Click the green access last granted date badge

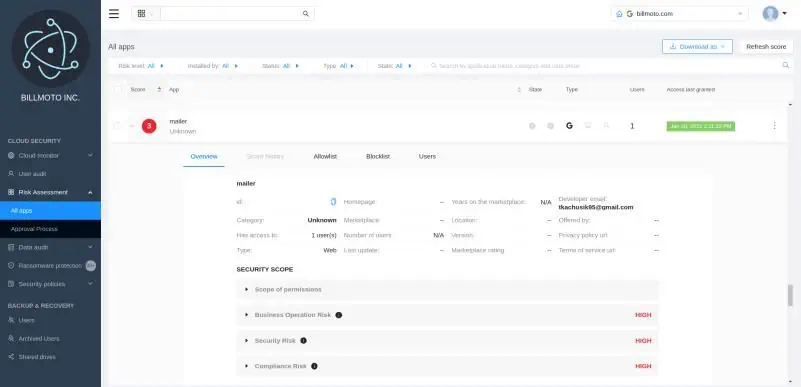(x=700, y=126)
